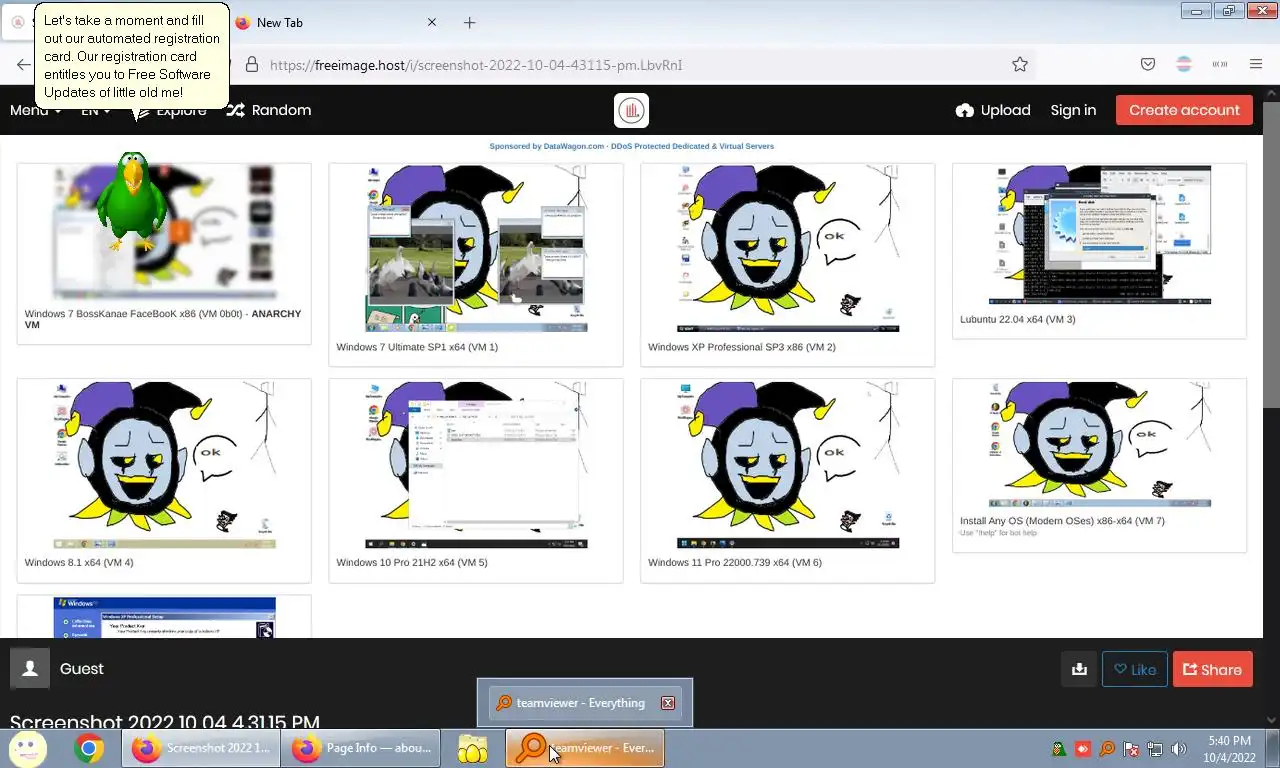Image resolution: width=1280 pixels, height=768 pixels.
Task: Switch to Screenshot 2022 Firefox taskbar window
Action: click(201, 748)
